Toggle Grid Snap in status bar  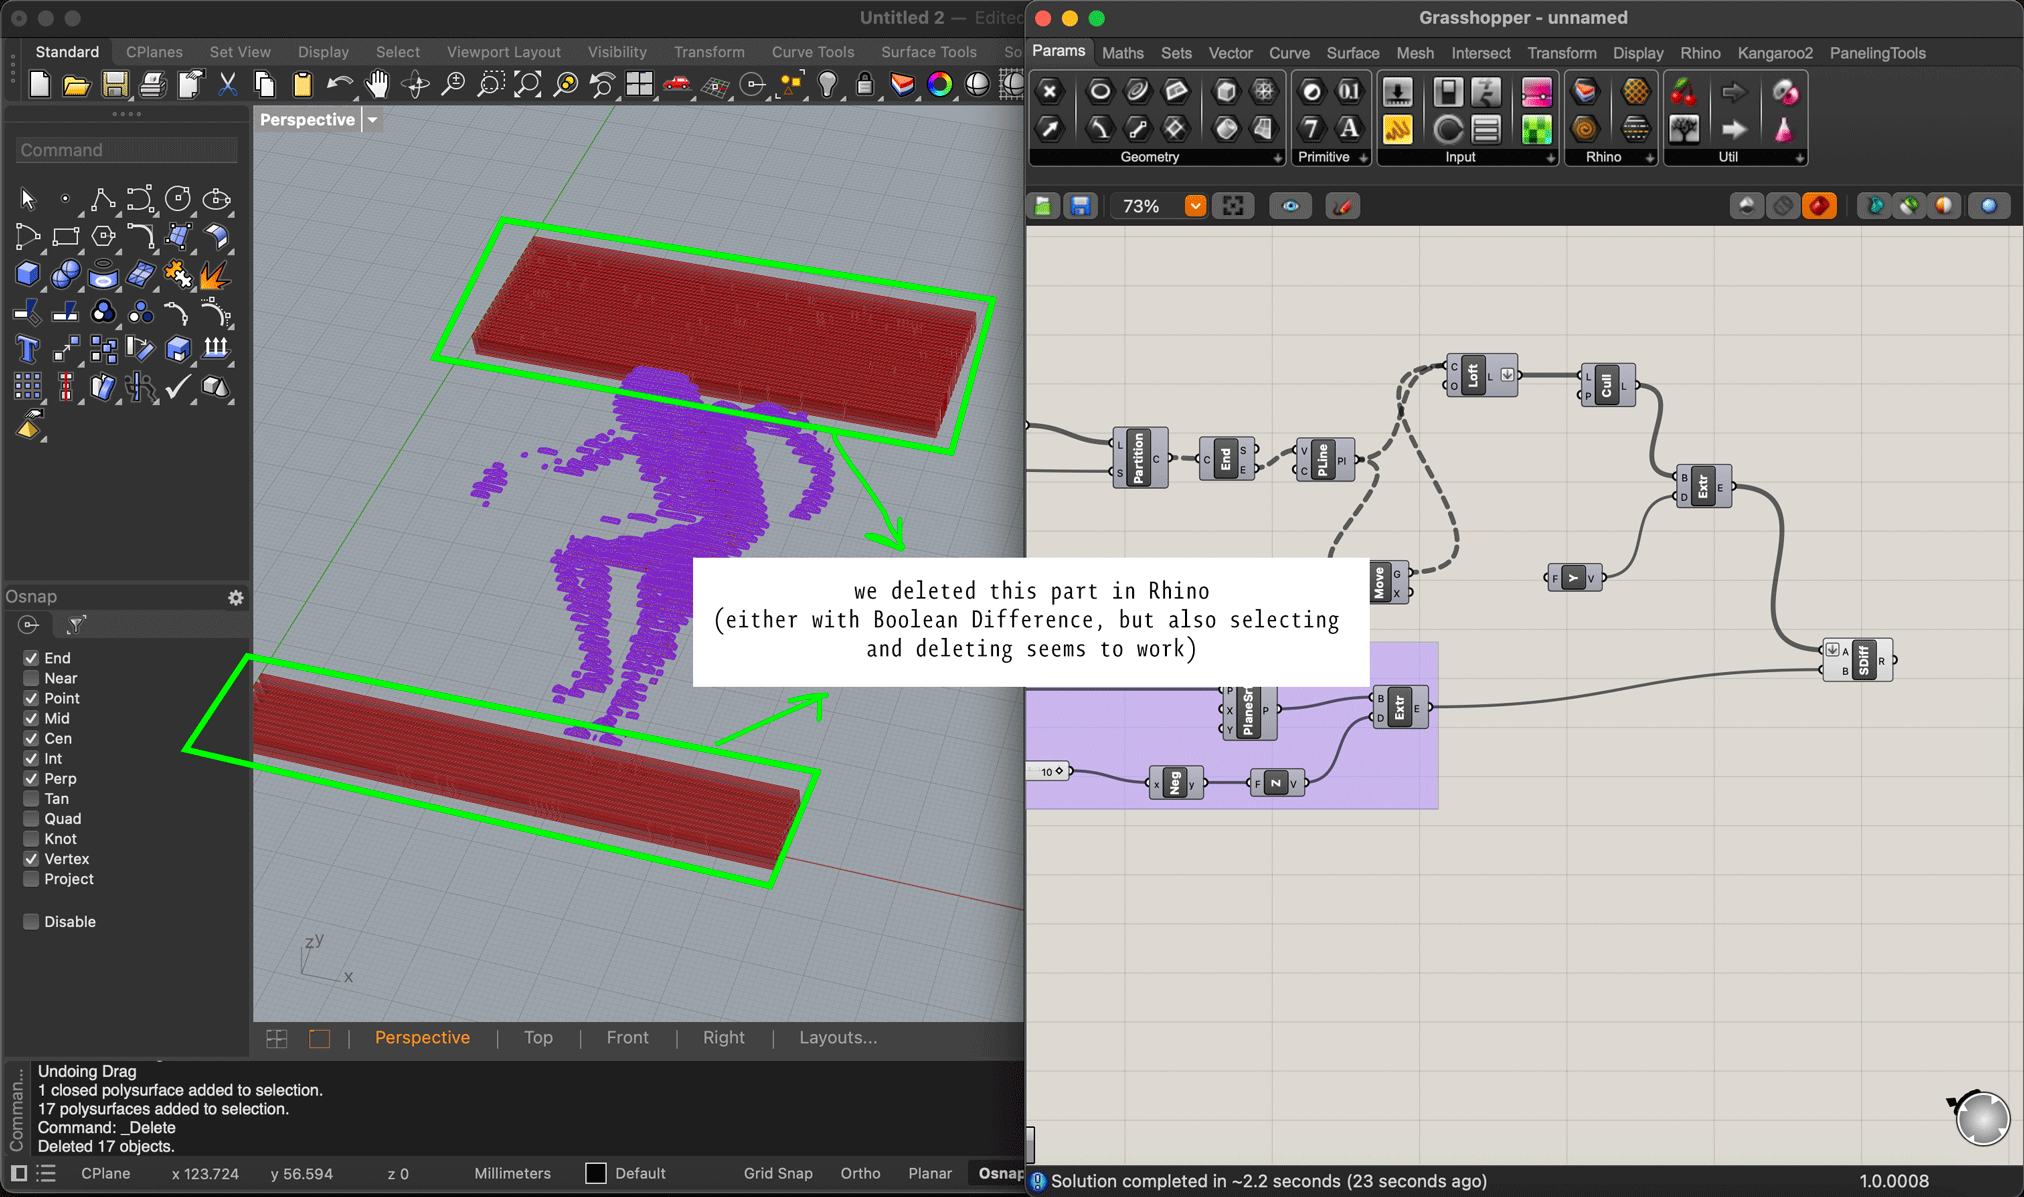pos(777,1173)
